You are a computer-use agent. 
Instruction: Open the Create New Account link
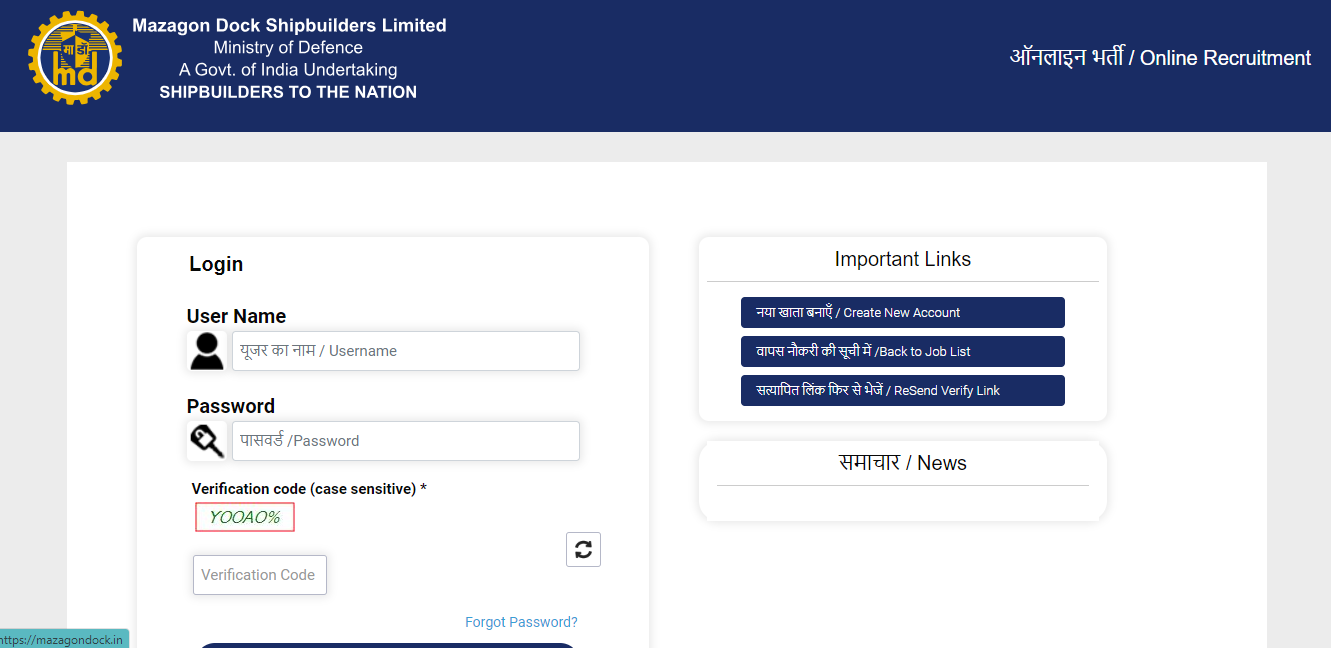tap(903, 312)
